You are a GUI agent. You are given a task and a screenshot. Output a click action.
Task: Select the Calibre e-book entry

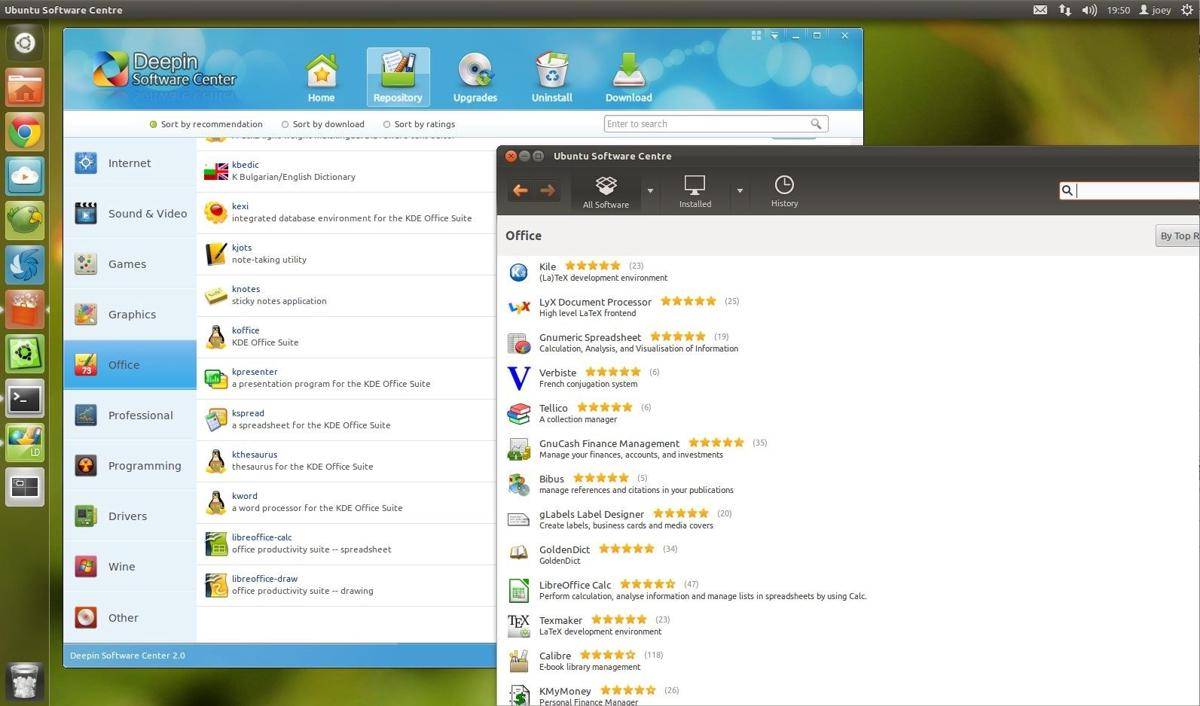pos(850,661)
